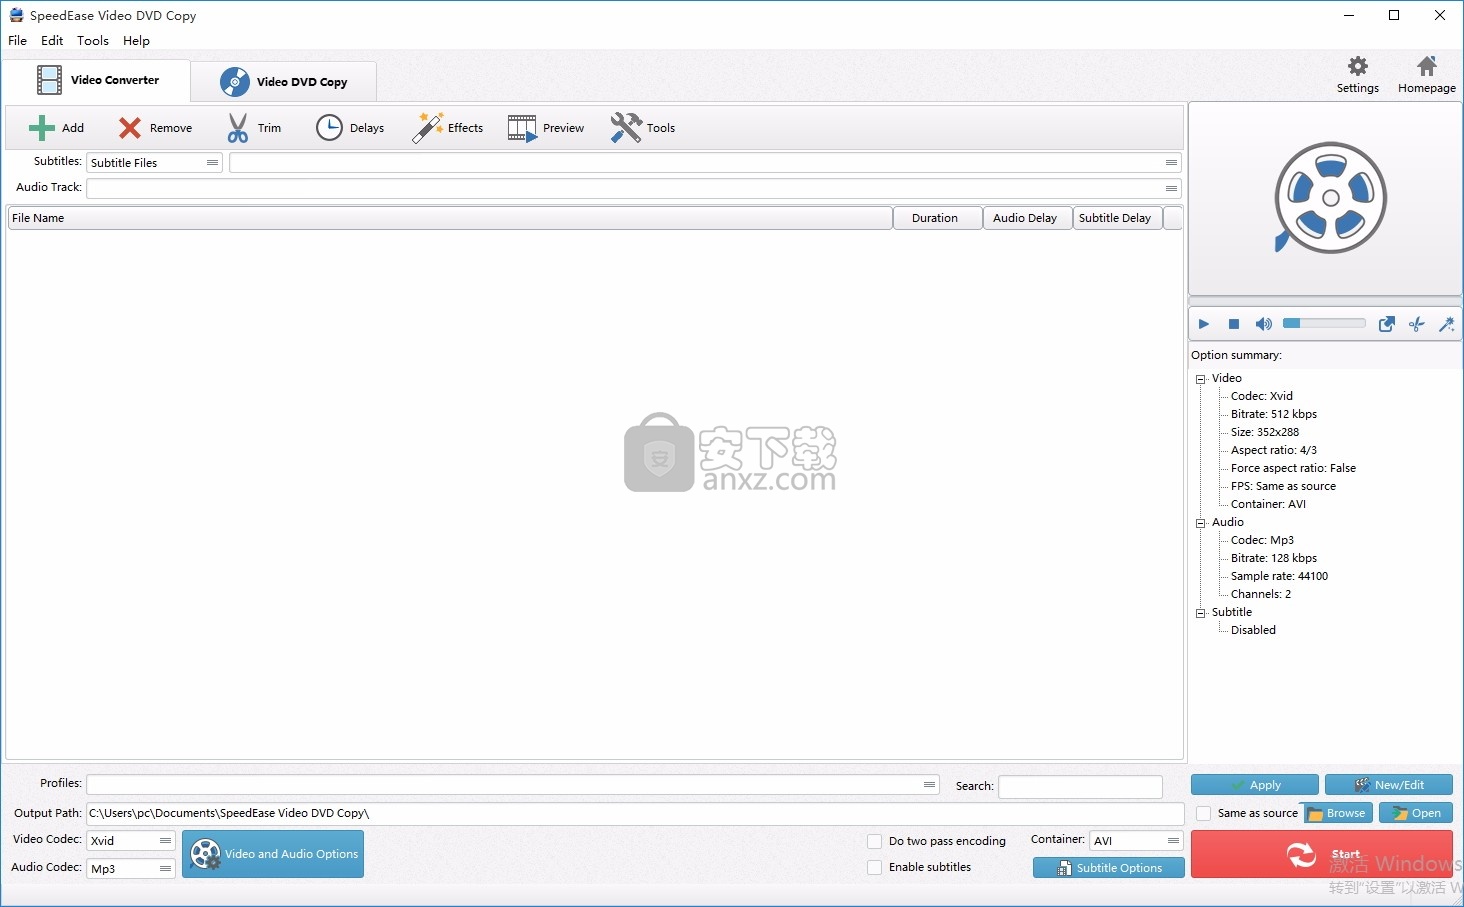Viewport: 1464px width, 907px height.
Task: Click the Add files icon
Action: 42,128
